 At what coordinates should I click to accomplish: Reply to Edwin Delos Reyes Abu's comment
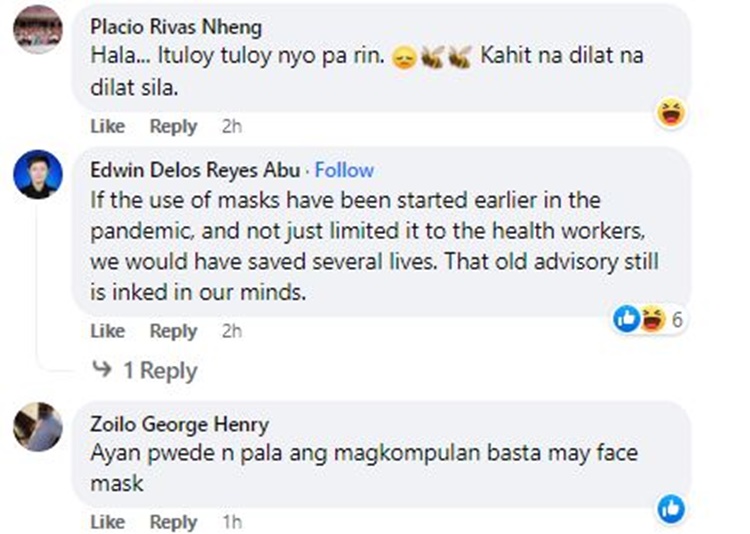pyautogui.click(x=173, y=331)
